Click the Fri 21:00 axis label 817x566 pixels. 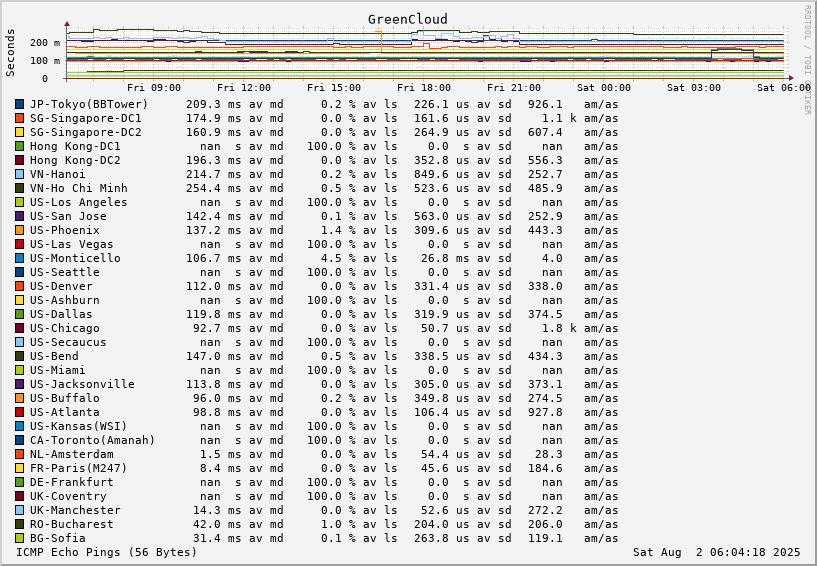click(514, 88)
